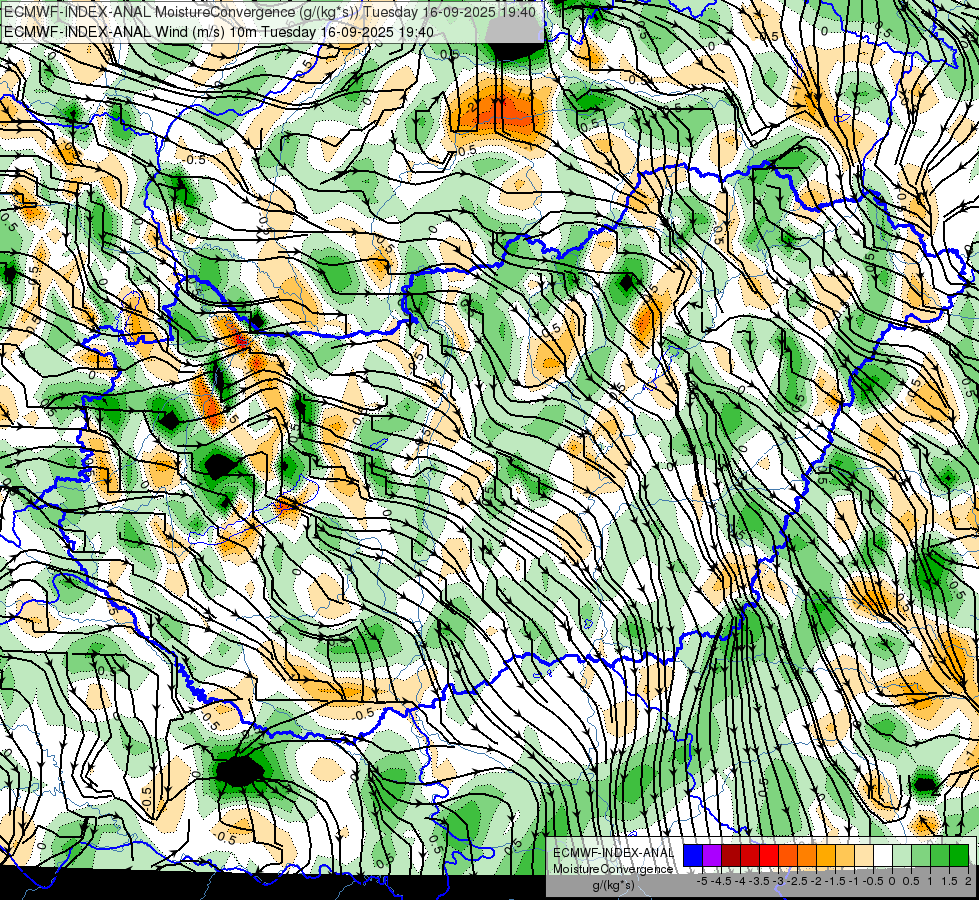Click the legend tick label '-4.5'
The width and height of the screenshot is (979, 900).
(722, 881)
